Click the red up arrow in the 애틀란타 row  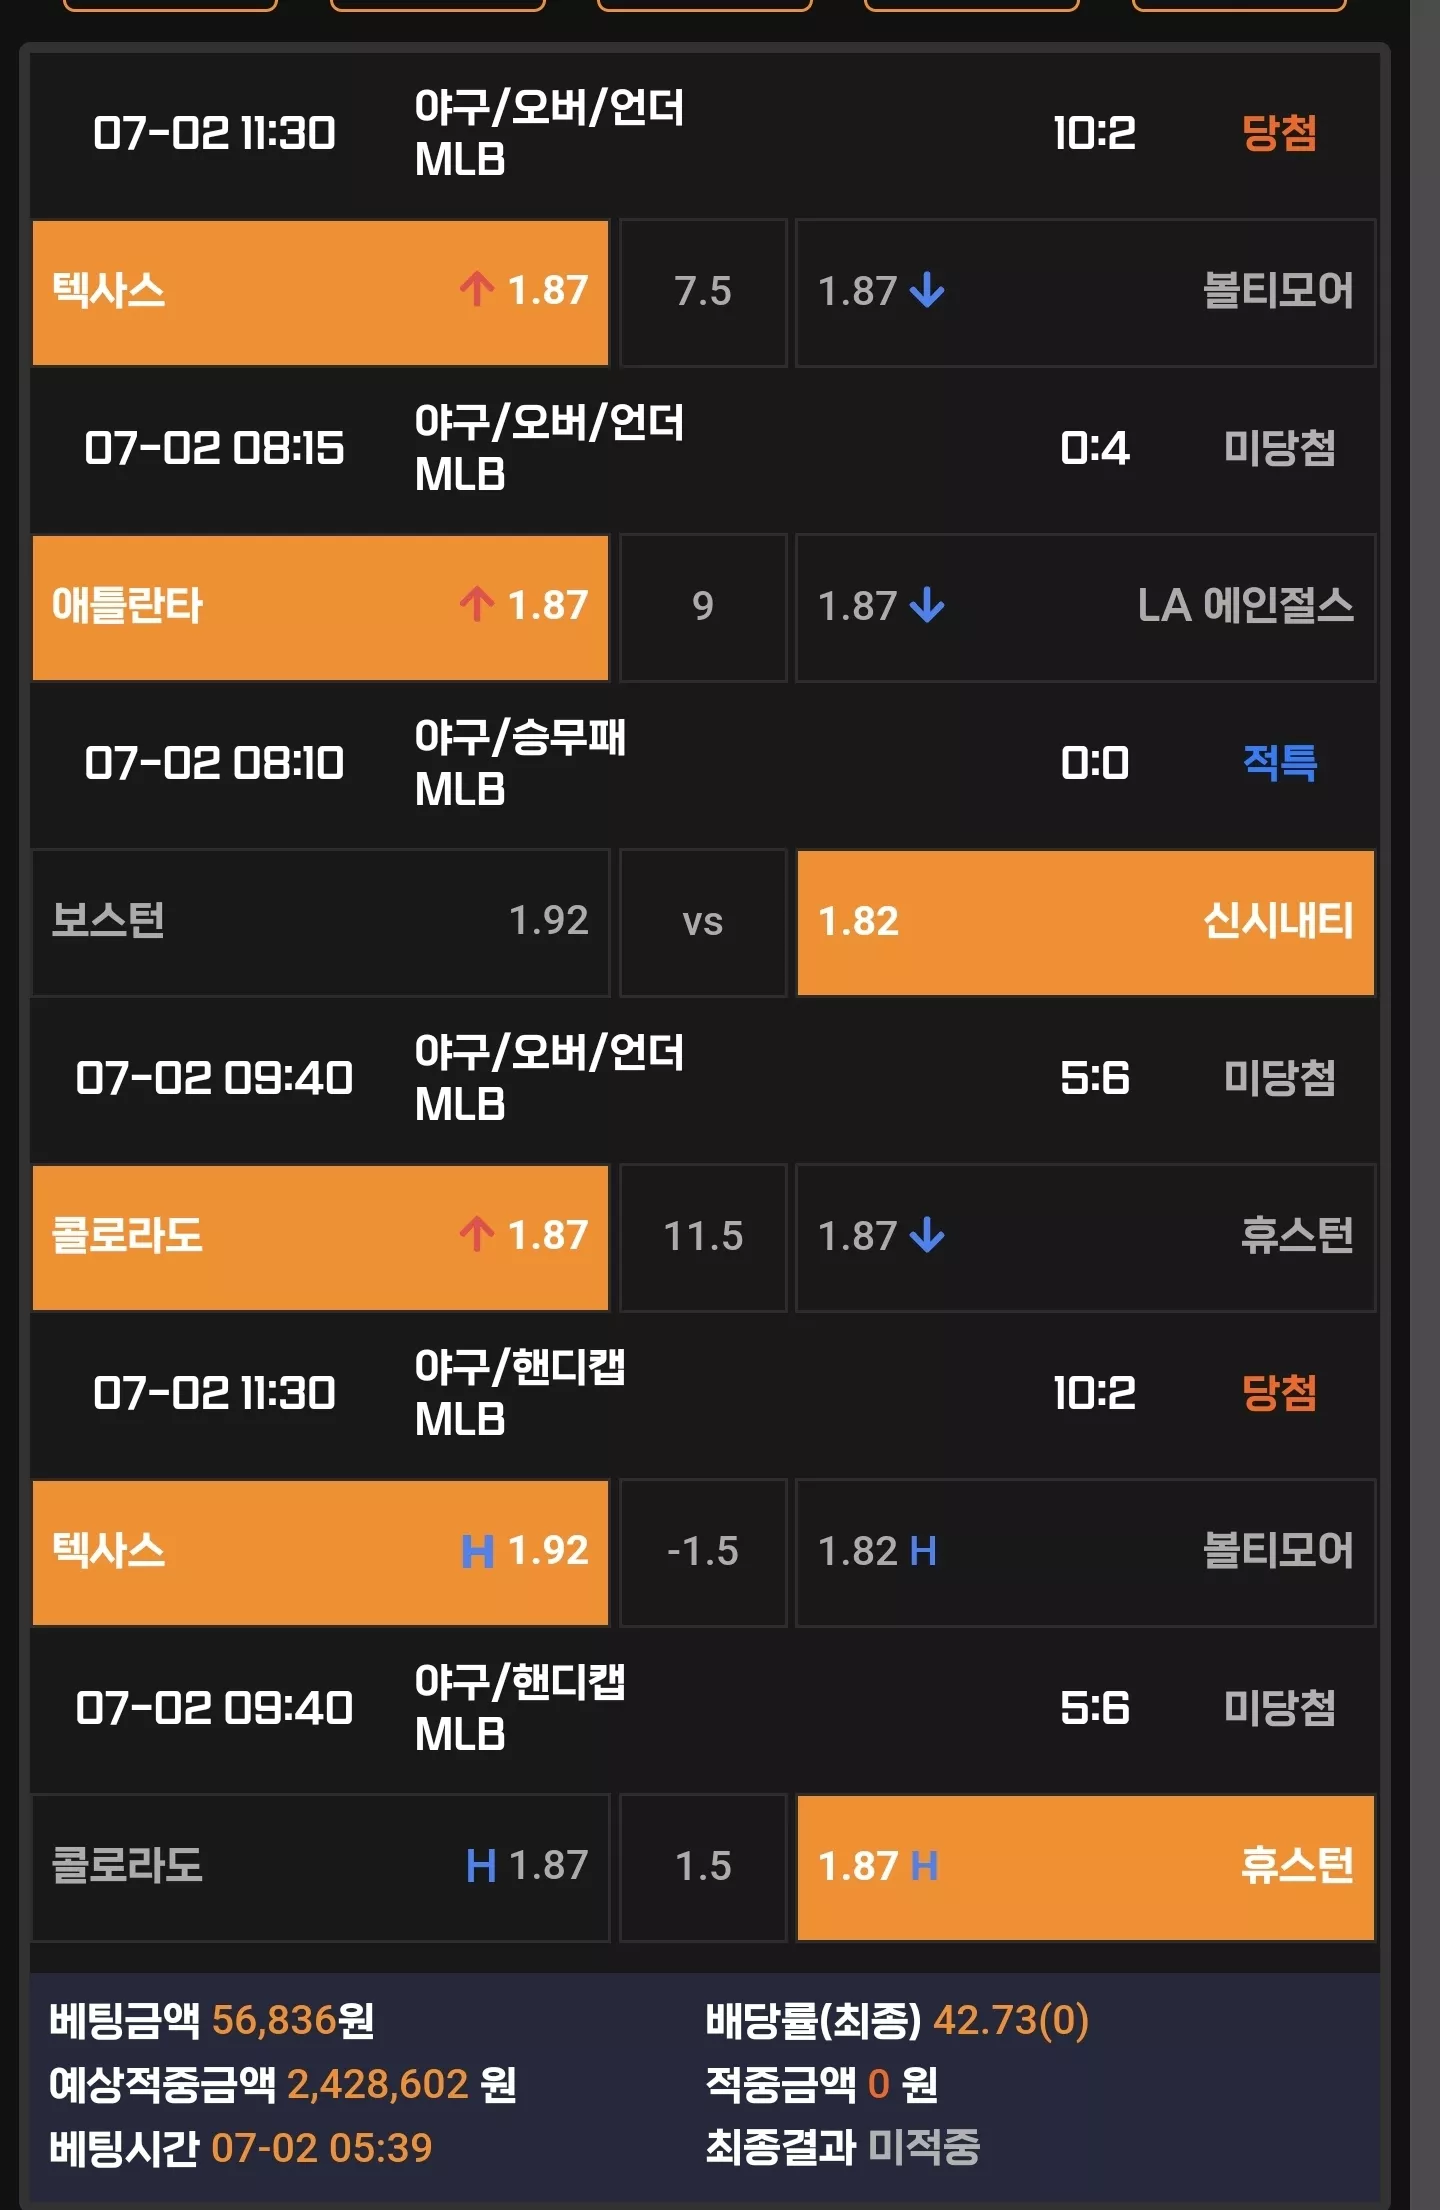click(x=477, y=605)
